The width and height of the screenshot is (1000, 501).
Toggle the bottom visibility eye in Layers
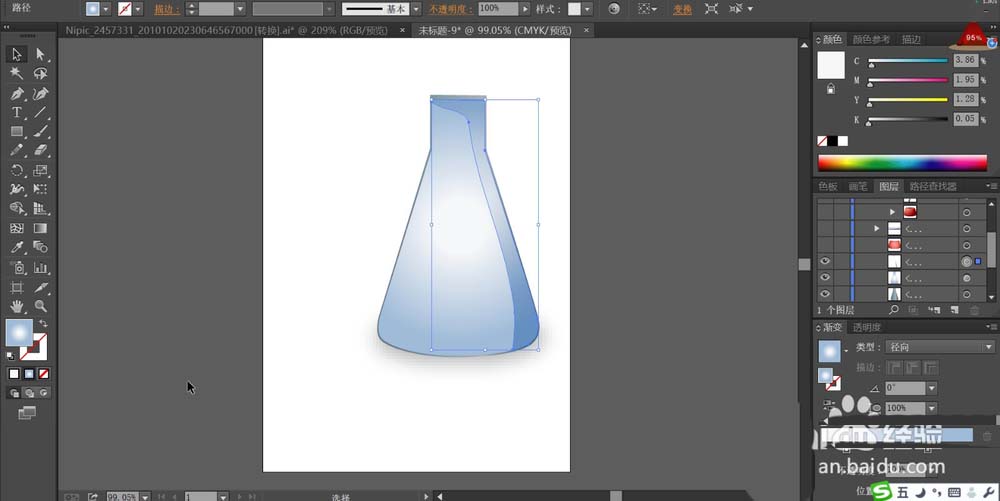(825, 294)
